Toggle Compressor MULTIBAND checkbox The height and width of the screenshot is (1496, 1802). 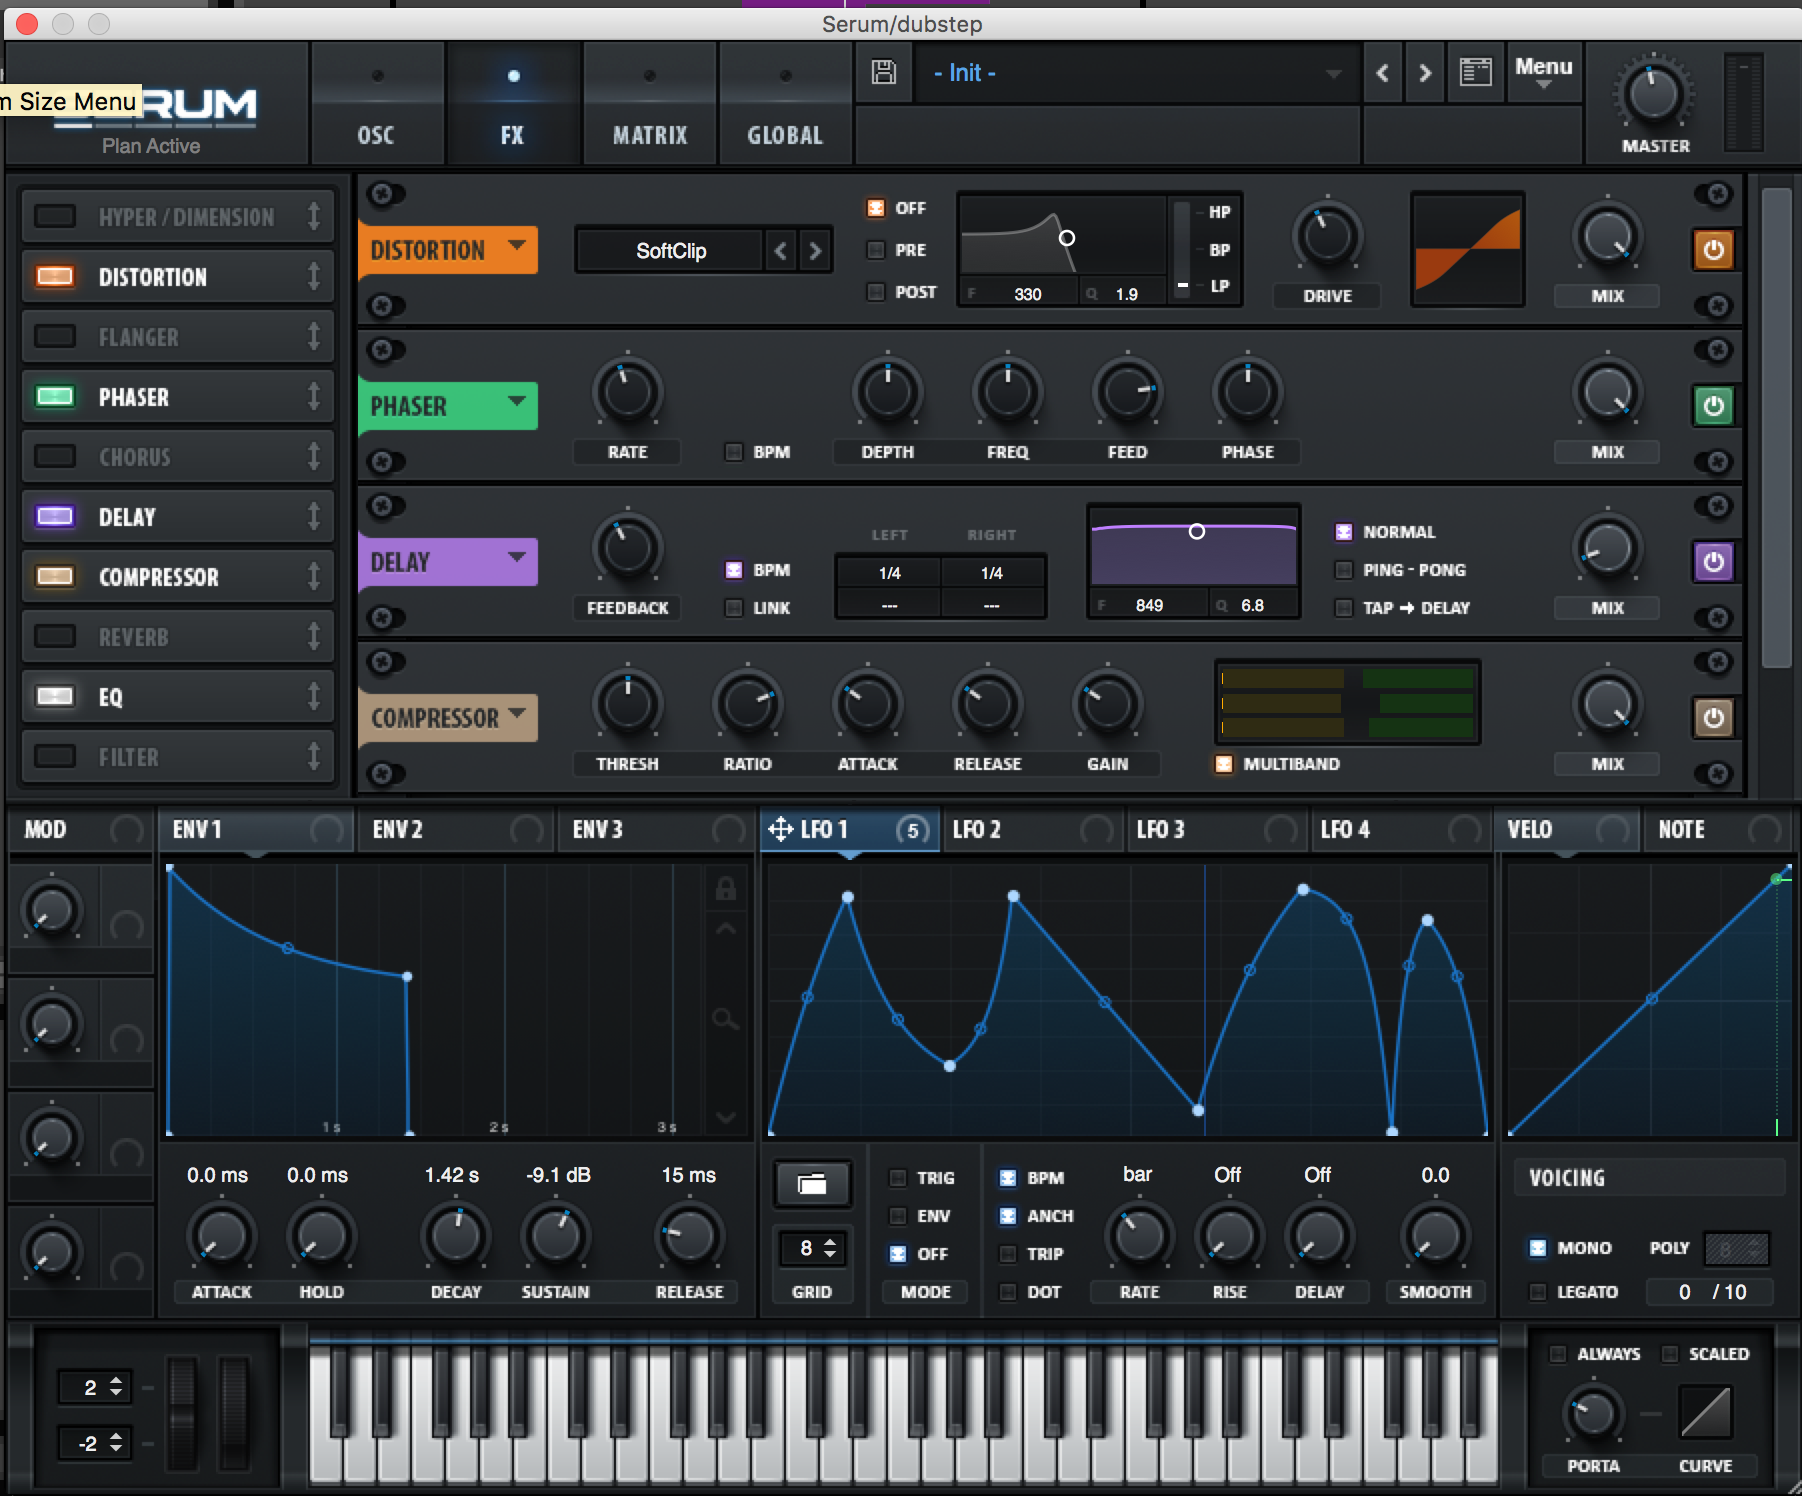(1224, 764)
